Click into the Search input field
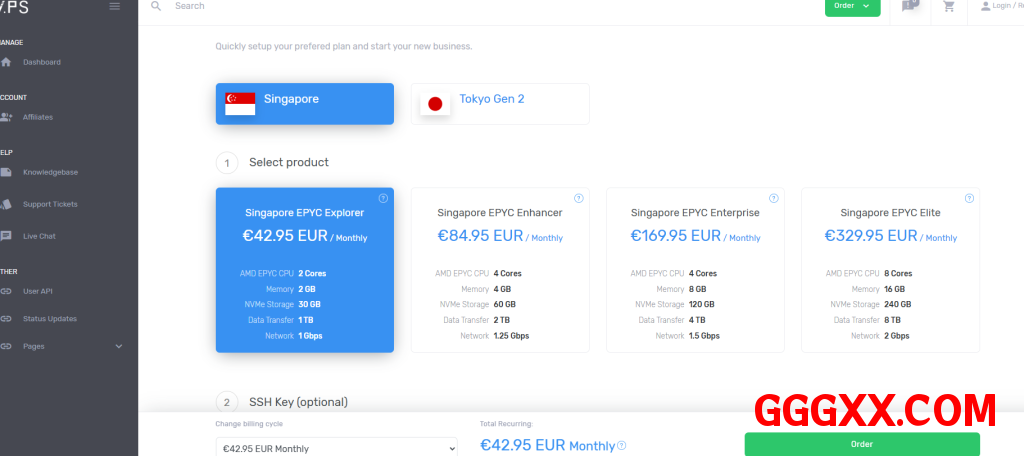This screenshot has width=1024, height=456. (x=400, y=6)
